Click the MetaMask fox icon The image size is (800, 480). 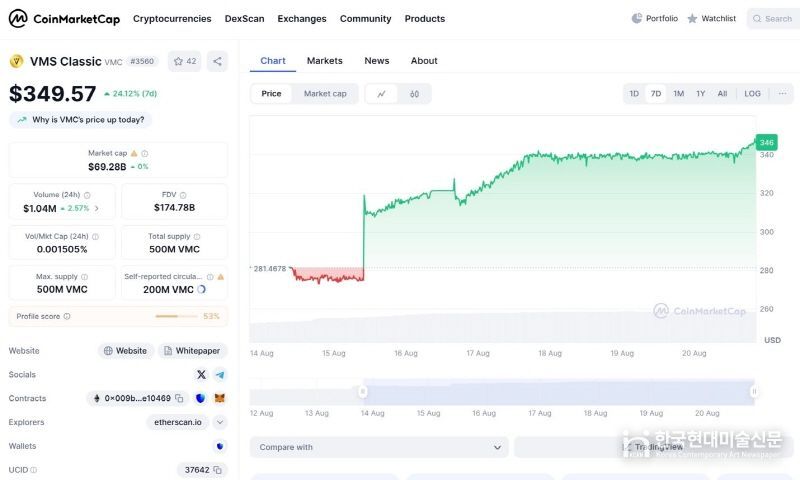220,398
